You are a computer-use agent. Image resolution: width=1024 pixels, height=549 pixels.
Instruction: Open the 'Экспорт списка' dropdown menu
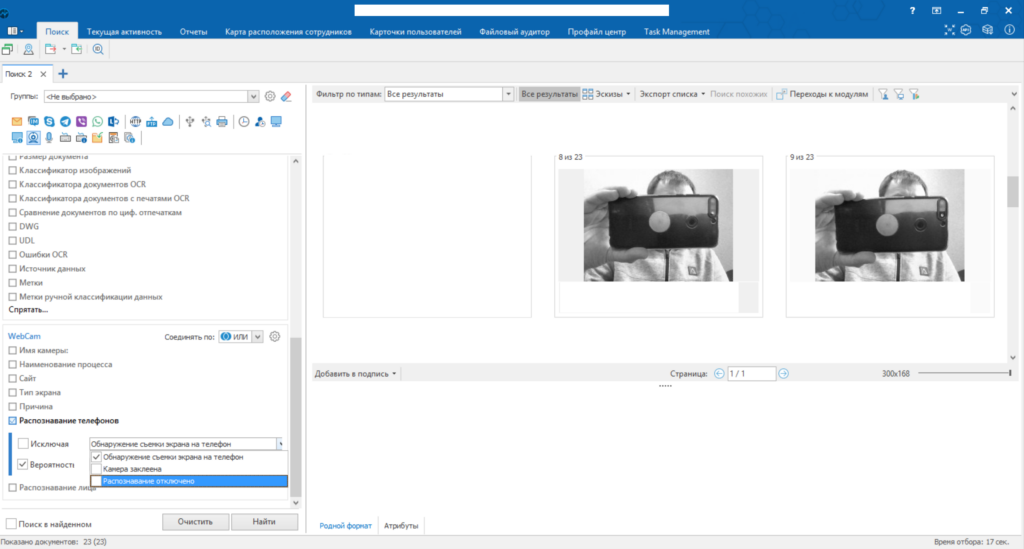click(671, 94)
